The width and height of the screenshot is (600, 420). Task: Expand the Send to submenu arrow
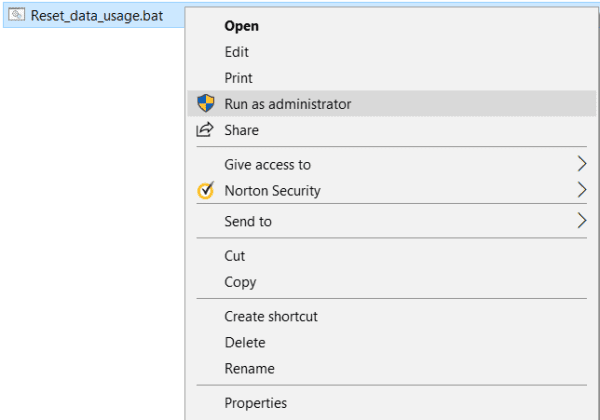coord(582,221)
